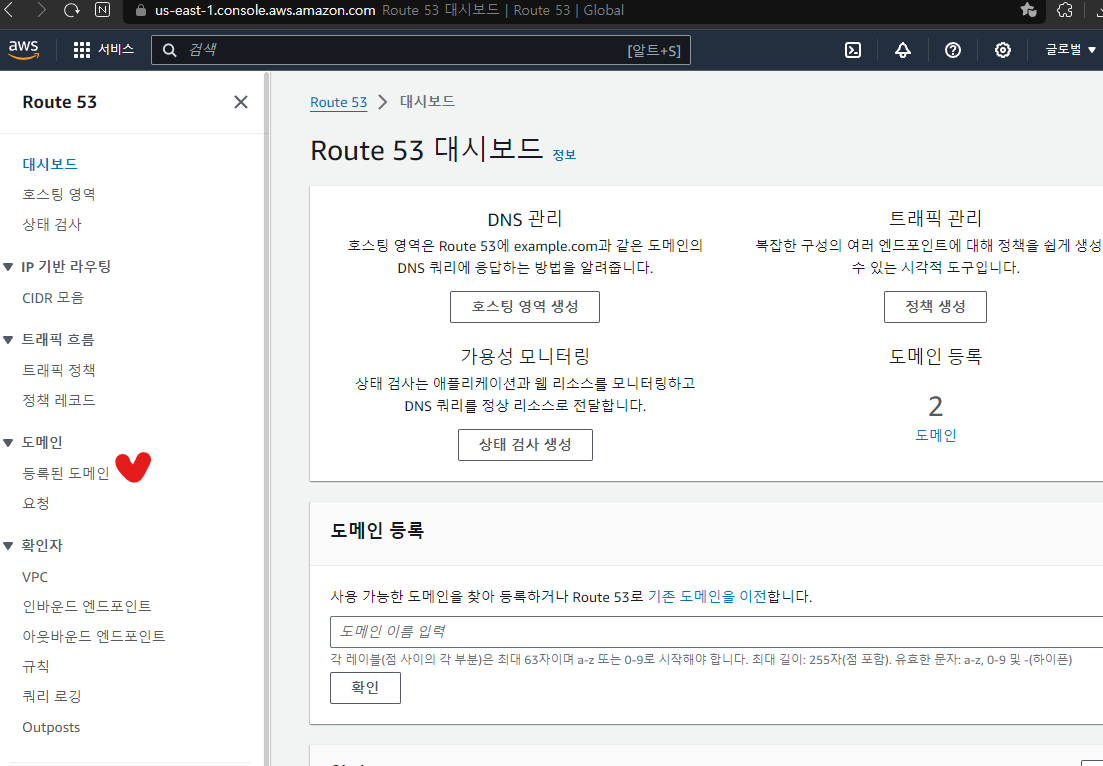
Task: Click the Notion extension icon in browser bar
Action: [x=102, y=10]
